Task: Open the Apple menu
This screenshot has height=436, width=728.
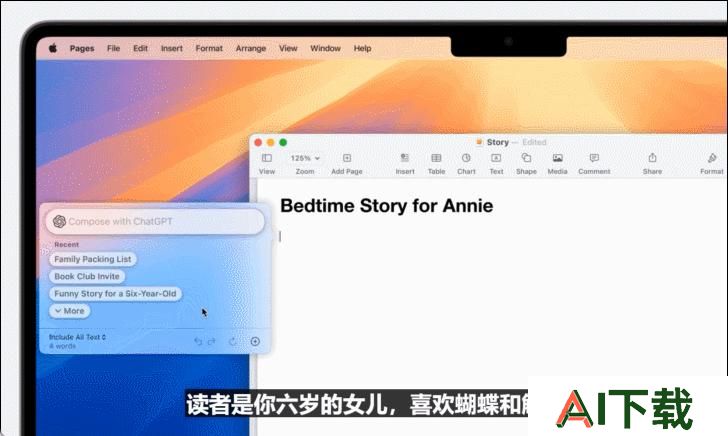Action: point(53,48)
